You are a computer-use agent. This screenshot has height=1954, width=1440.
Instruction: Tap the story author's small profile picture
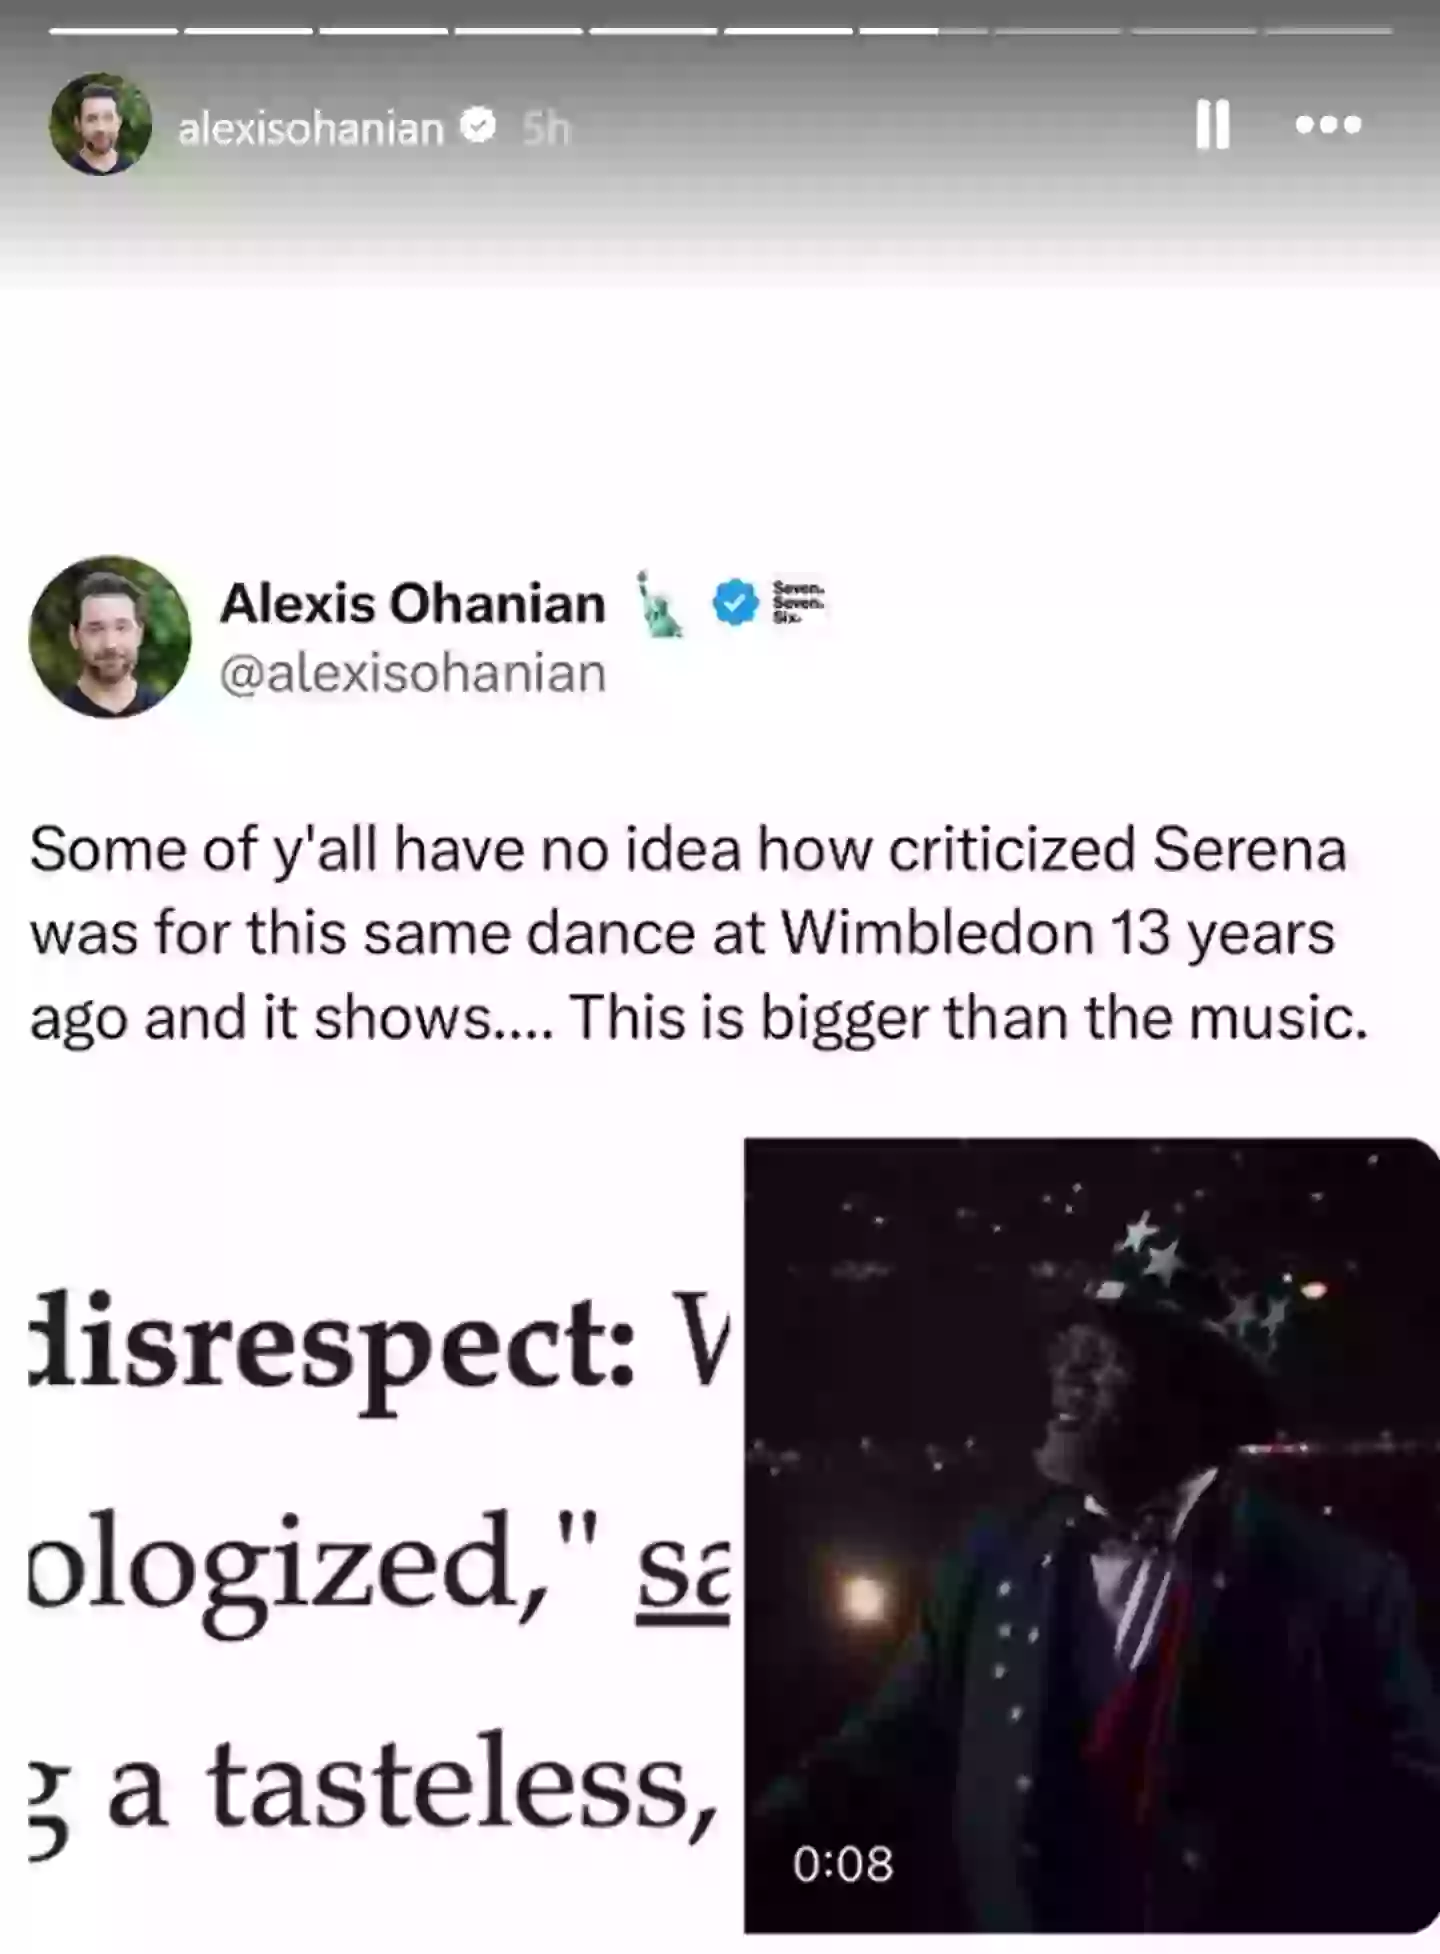tap(100, 124)
